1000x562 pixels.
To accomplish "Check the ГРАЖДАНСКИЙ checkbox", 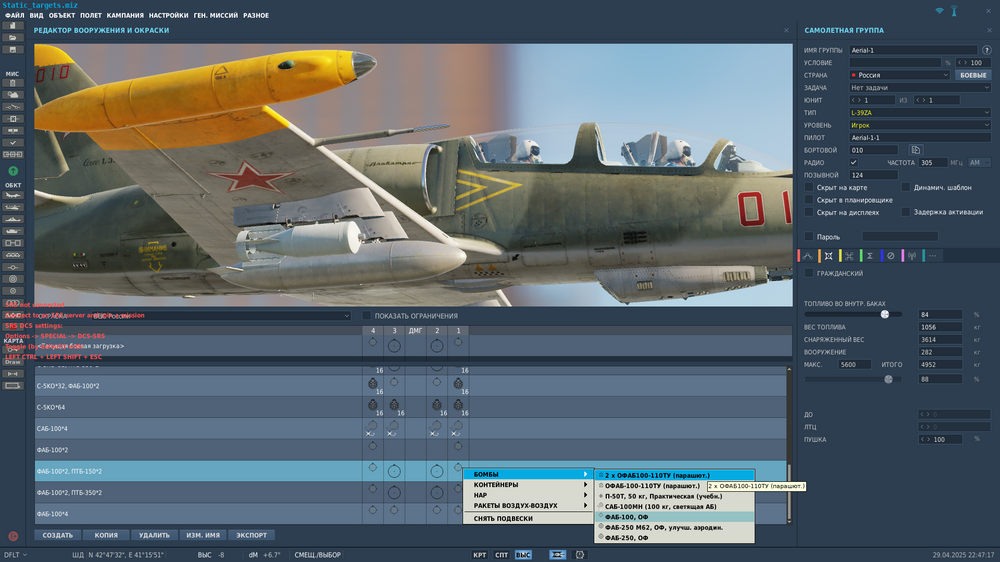I will pyautogui.click(x=809, y=273).
